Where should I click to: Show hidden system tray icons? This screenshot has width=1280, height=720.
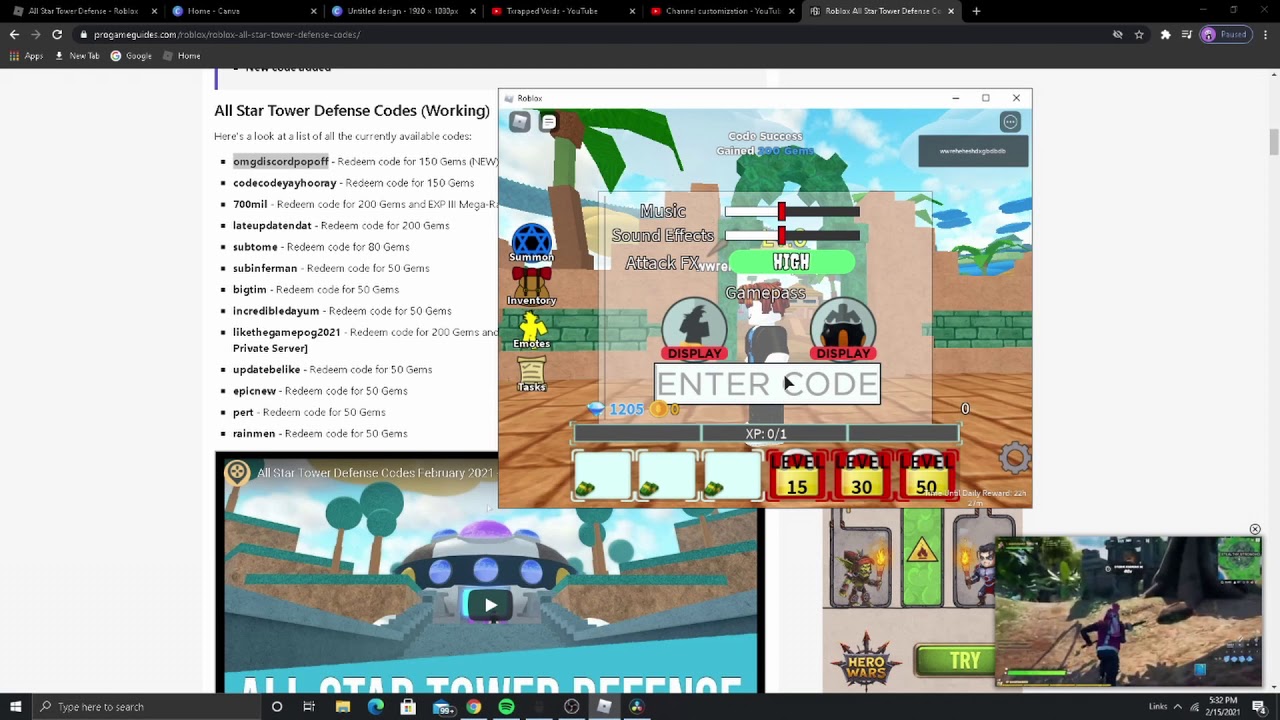(1177, 707)
